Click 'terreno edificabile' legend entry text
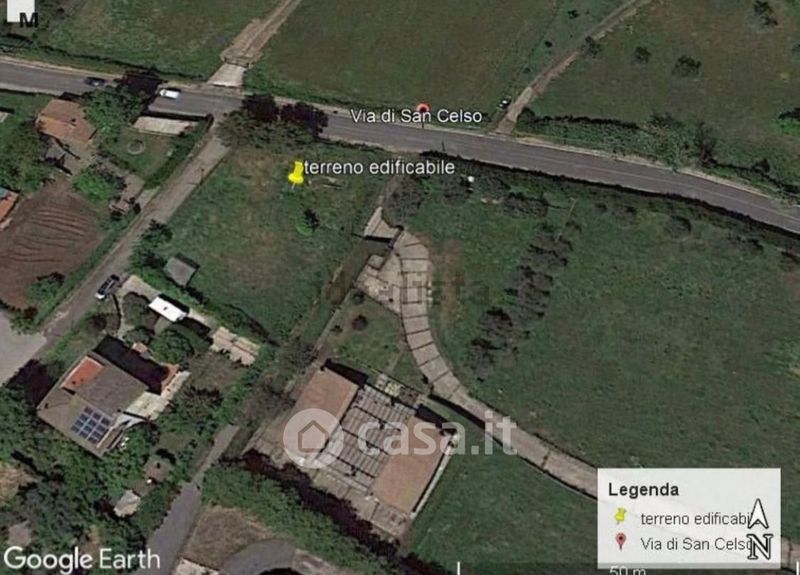 [x=694, y=519]
